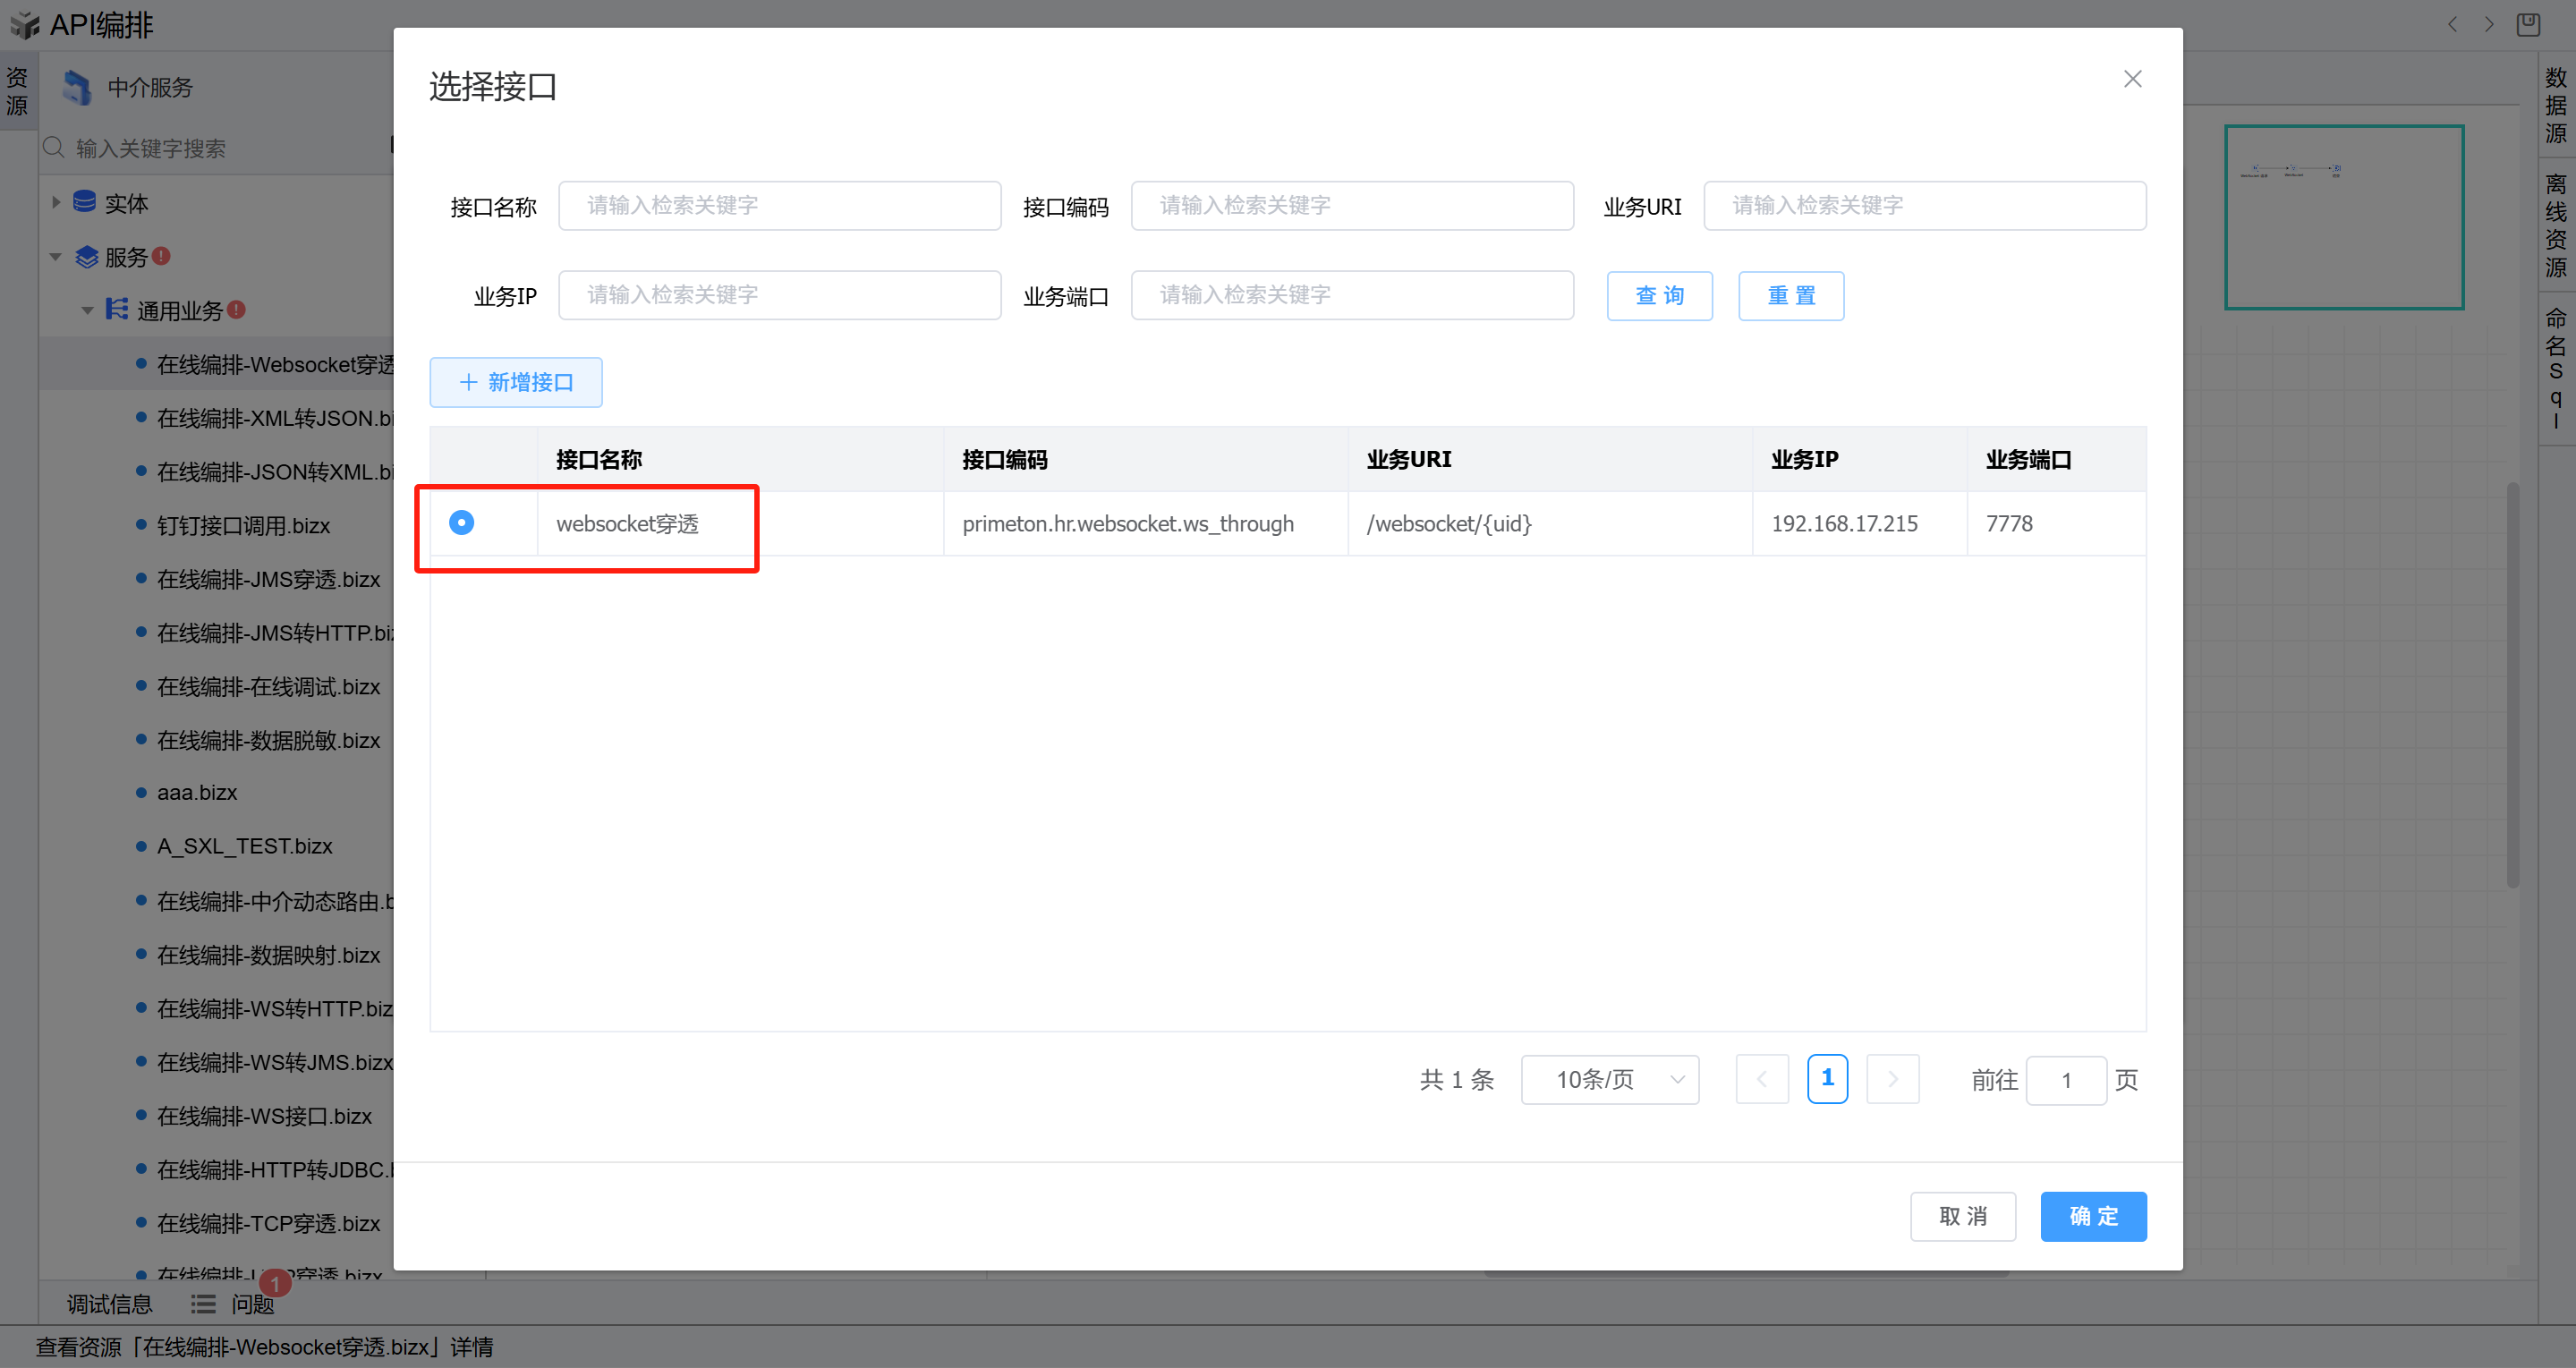Click the 新增接口 button
This screenshot has width=2576, height=1368.
coord(516,383)
